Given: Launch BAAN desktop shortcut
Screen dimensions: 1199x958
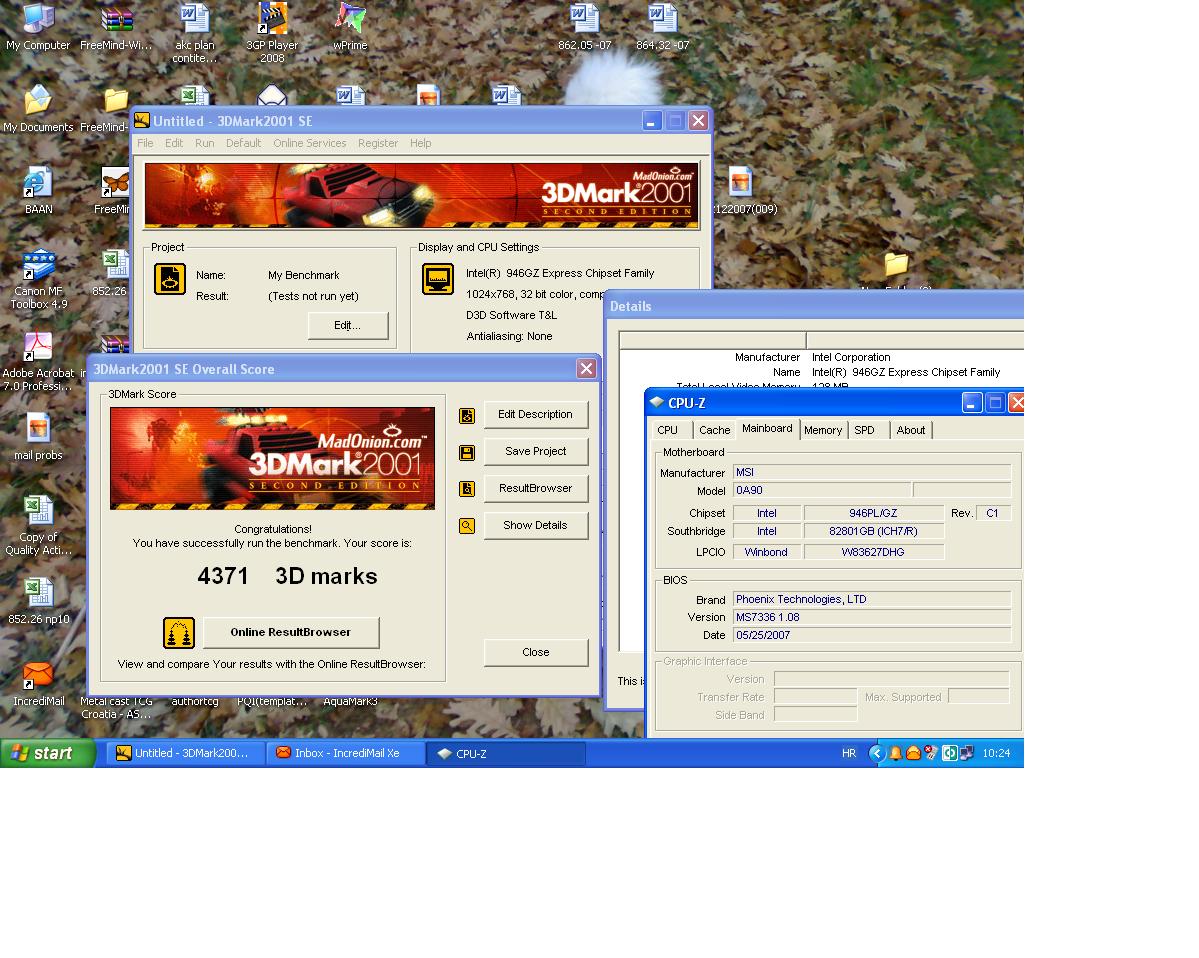Looking at the screenshot, I should tap(38, 190).
